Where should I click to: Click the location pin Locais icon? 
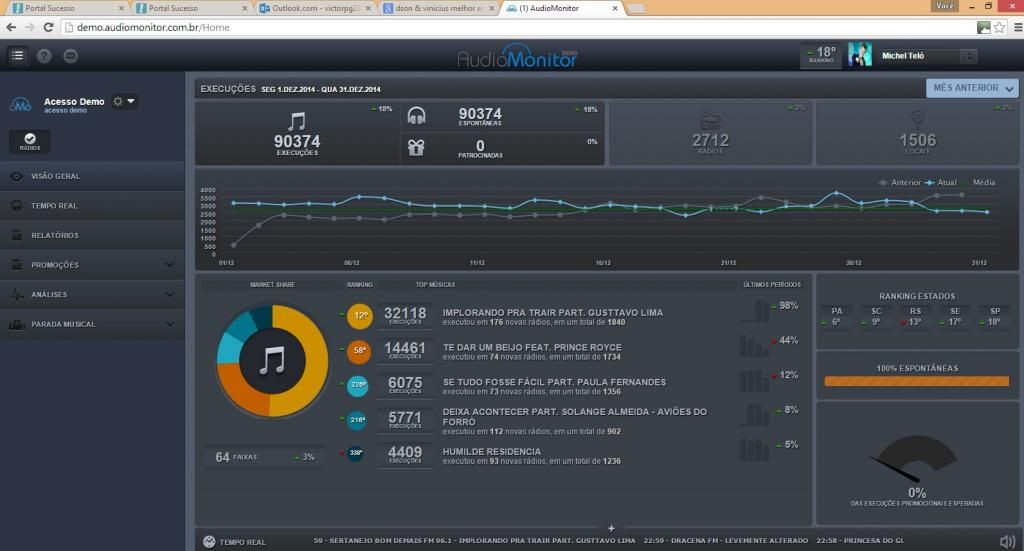[x=917, y=119]
